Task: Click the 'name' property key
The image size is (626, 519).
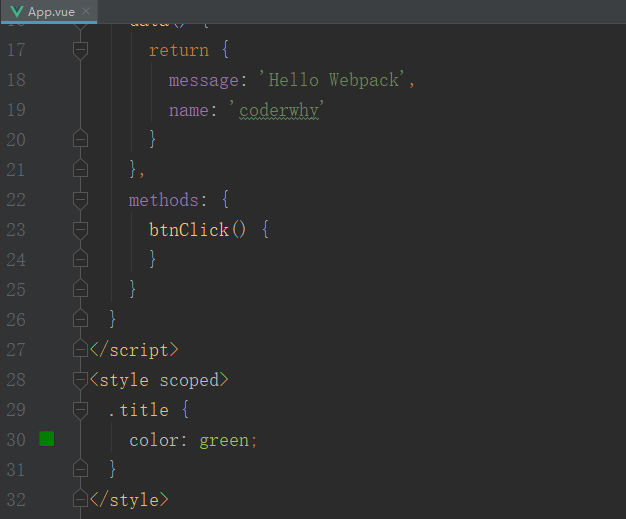Action: pos(188,111)
